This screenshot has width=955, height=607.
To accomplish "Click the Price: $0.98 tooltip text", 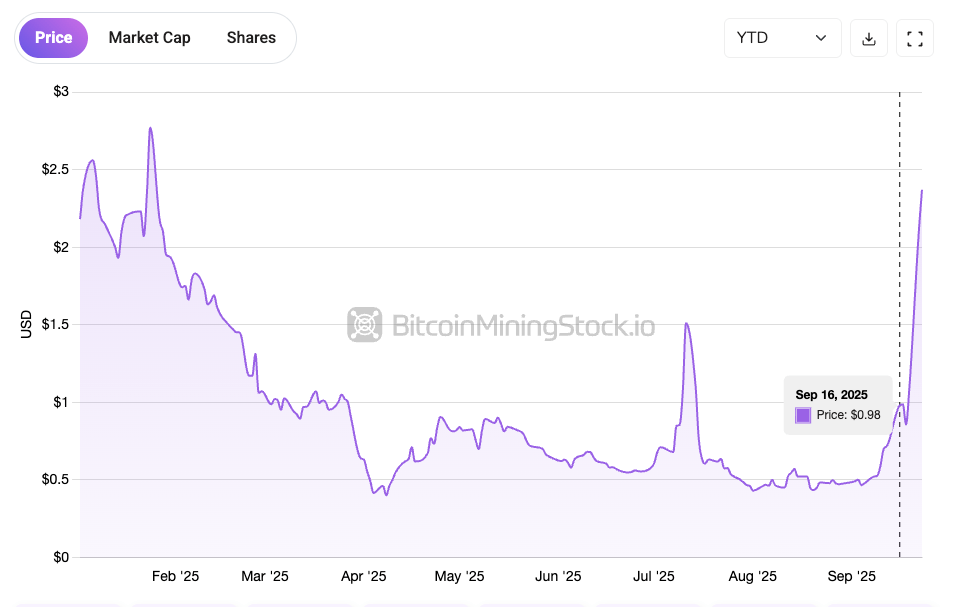I will 848,415.
